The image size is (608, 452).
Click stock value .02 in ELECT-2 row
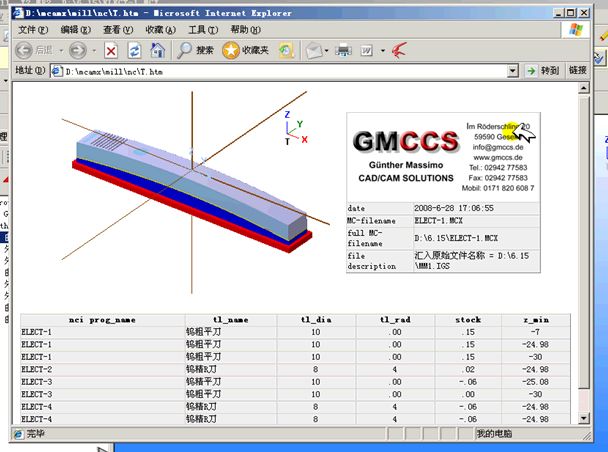470,369
